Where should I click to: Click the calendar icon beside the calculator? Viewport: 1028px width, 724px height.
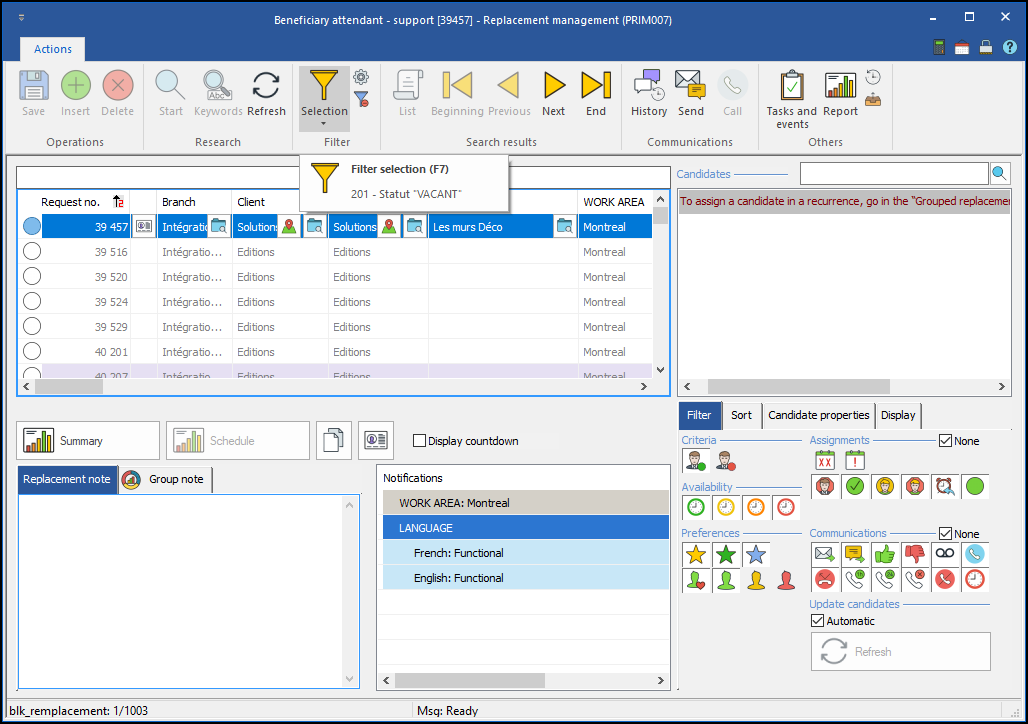tap(962, 47)
